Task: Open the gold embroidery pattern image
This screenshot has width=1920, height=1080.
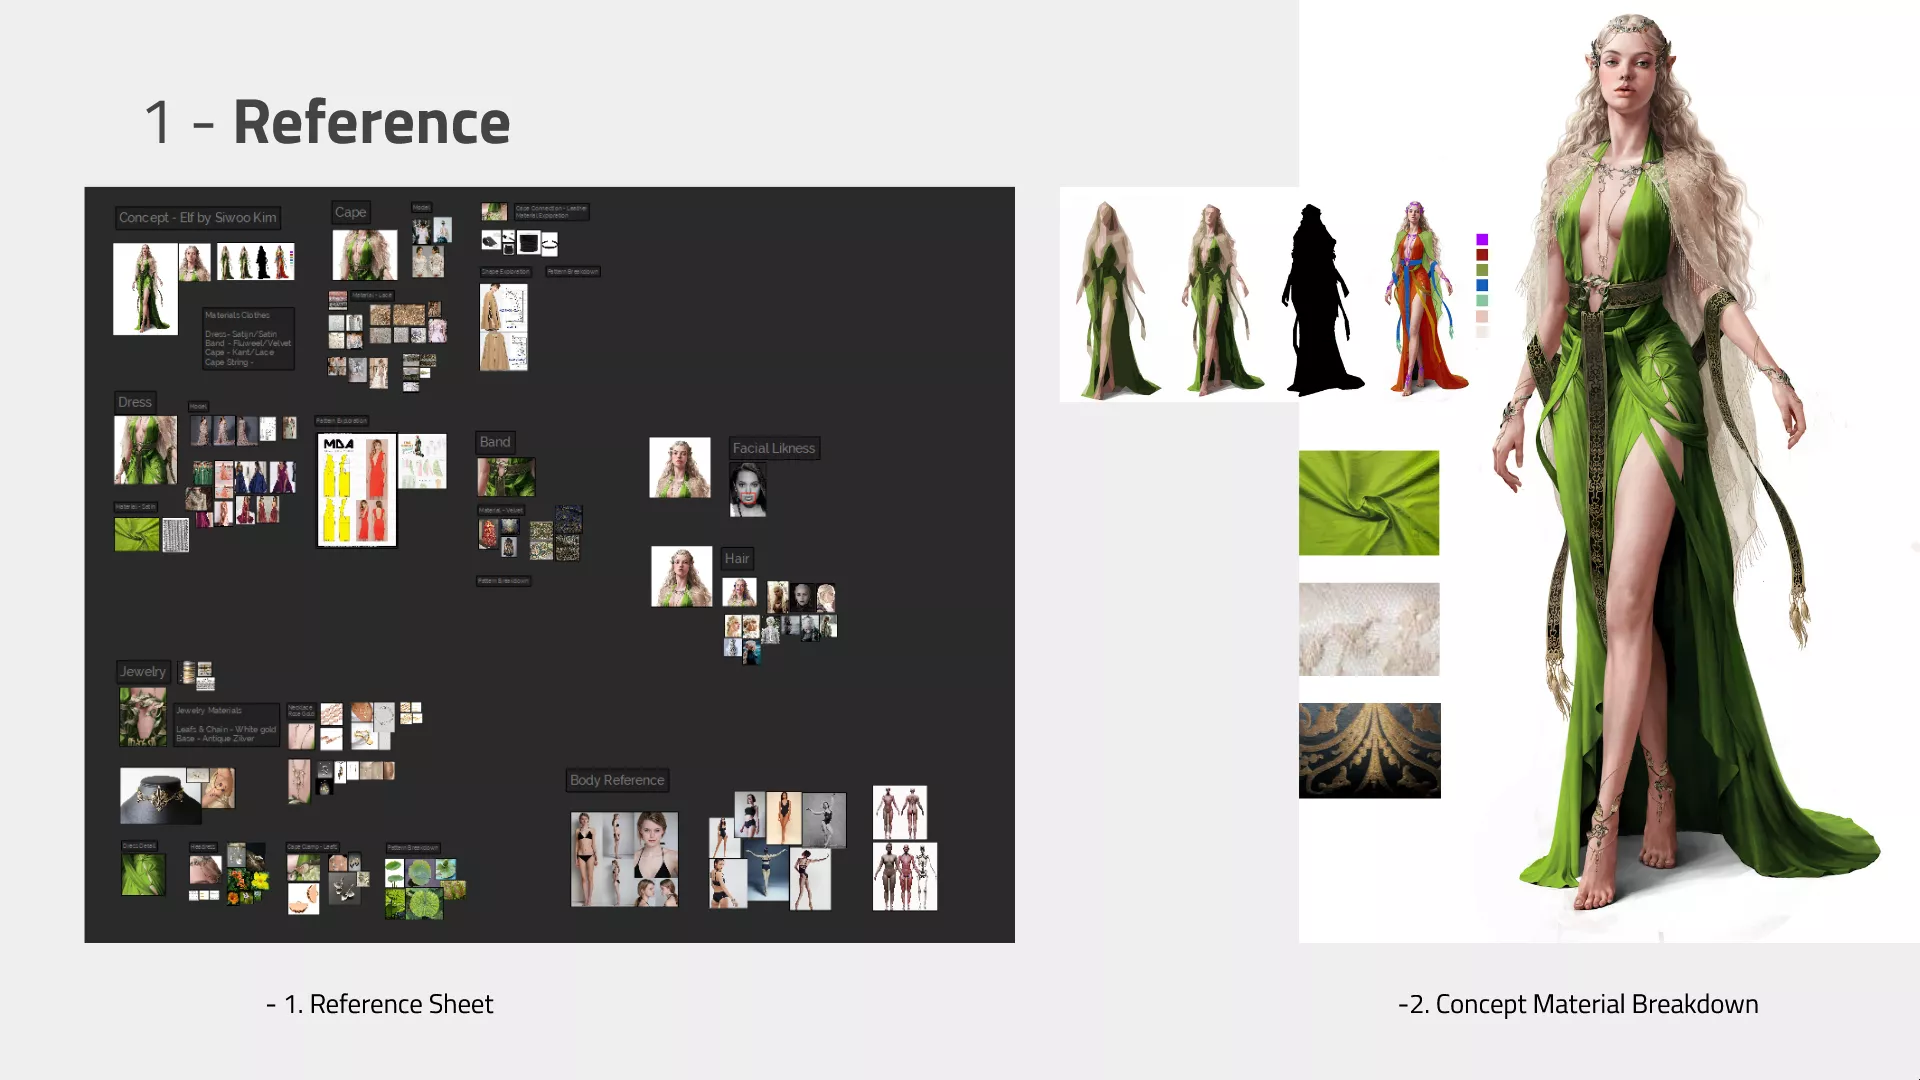Action: pos(1369,750)
